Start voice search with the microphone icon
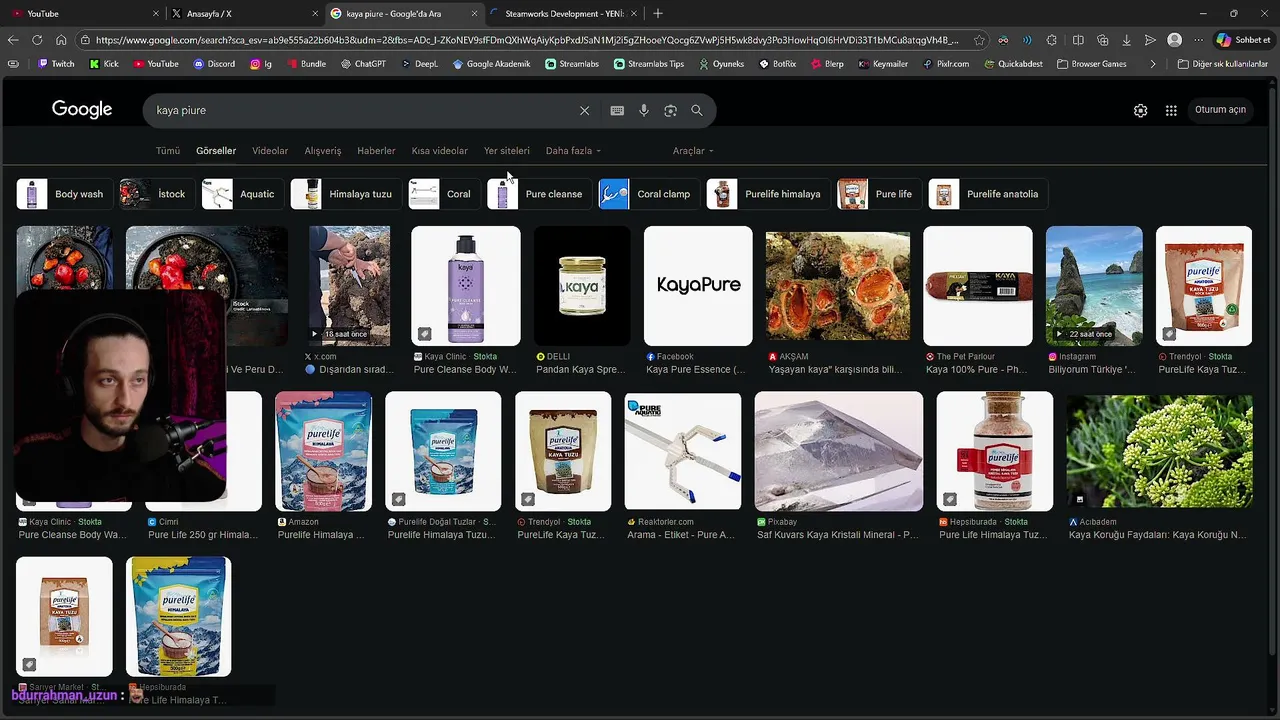This screenshot has height=720, width=1280. click(644, 111)
